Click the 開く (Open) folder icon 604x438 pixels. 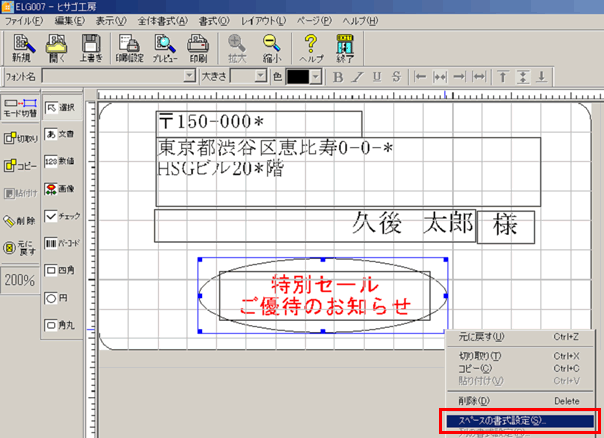point(56,46)
